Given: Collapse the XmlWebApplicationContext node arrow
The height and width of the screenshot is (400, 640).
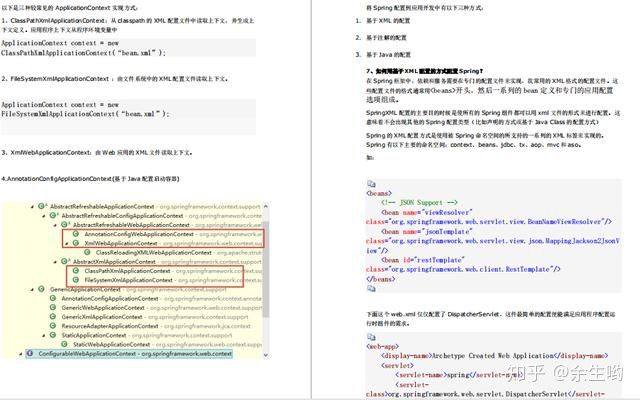Looking at the screenshot, I should tap(67, 244).
